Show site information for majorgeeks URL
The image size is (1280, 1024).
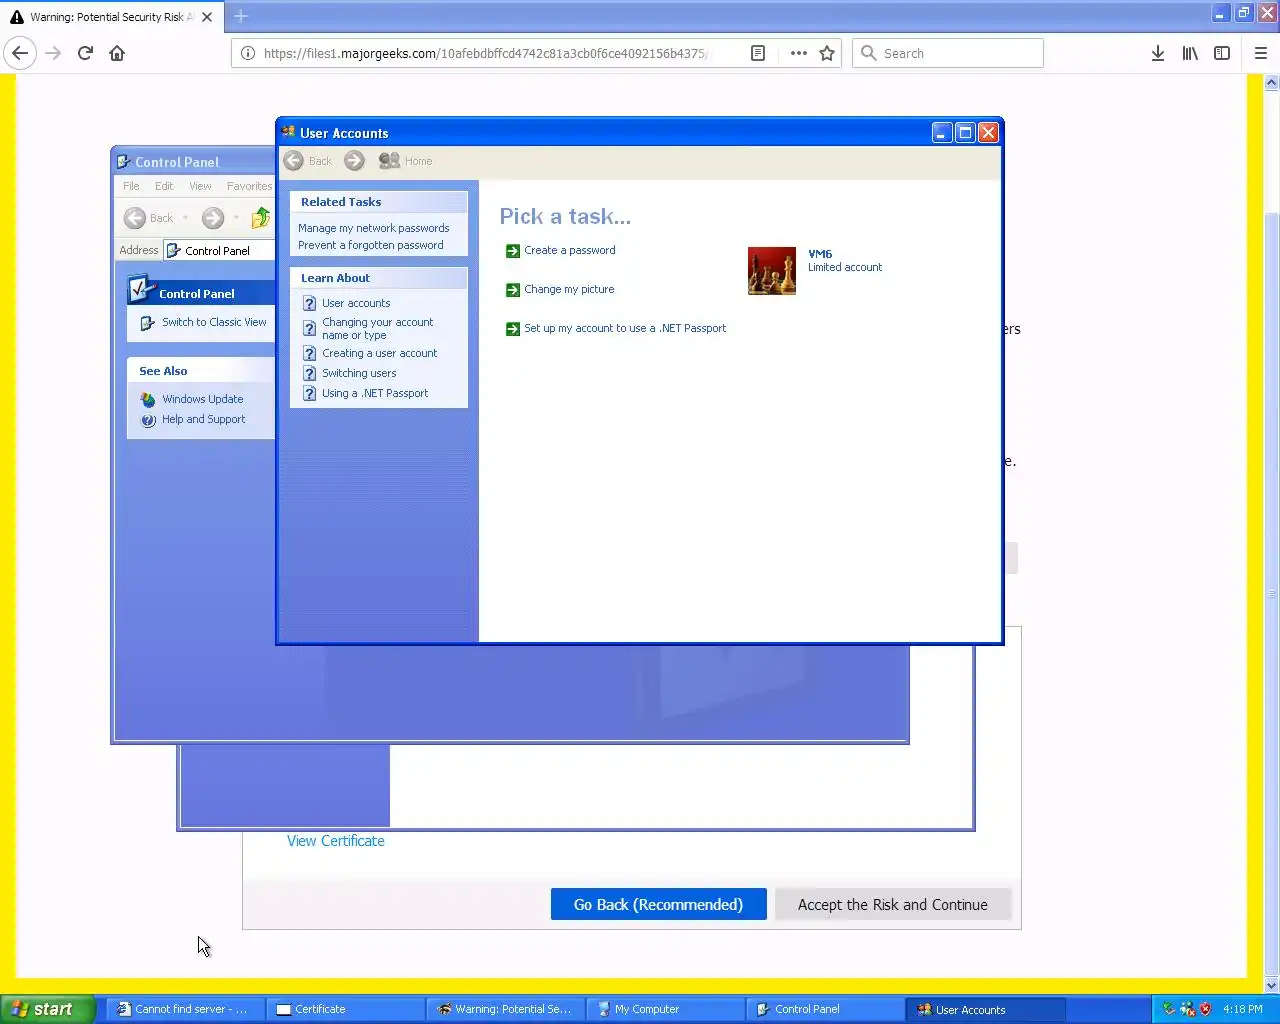point(248,53)
